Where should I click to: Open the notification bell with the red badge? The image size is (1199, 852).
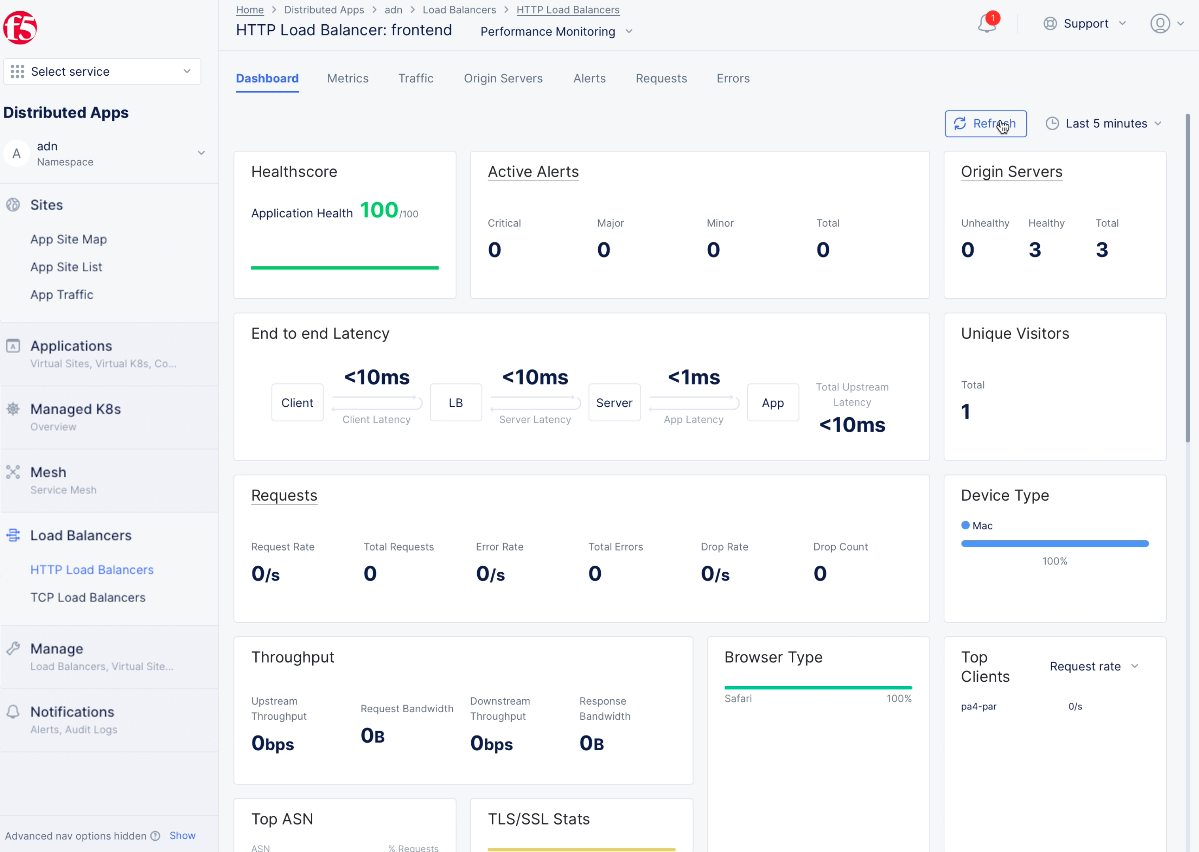tap(987, 22)
